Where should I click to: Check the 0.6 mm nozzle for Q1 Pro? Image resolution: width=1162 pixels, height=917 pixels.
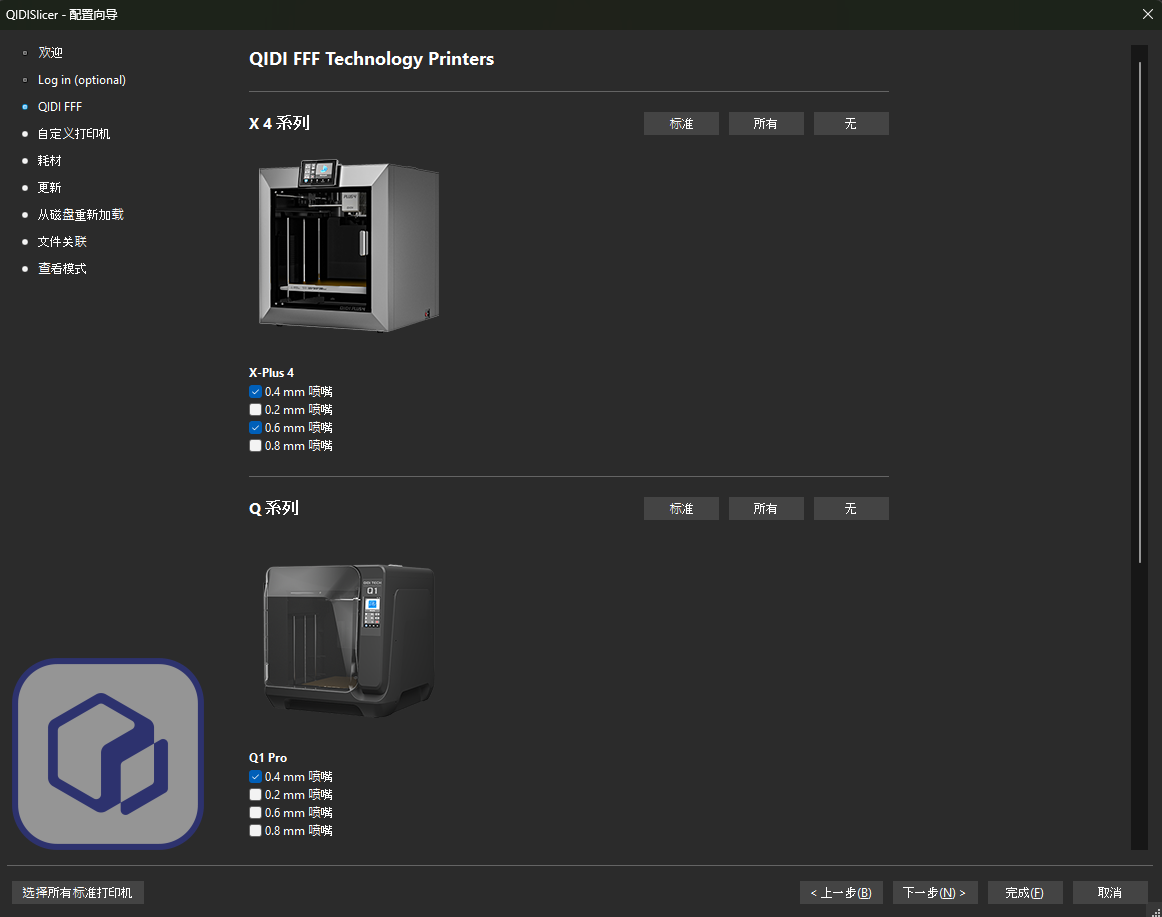point(255,812)
